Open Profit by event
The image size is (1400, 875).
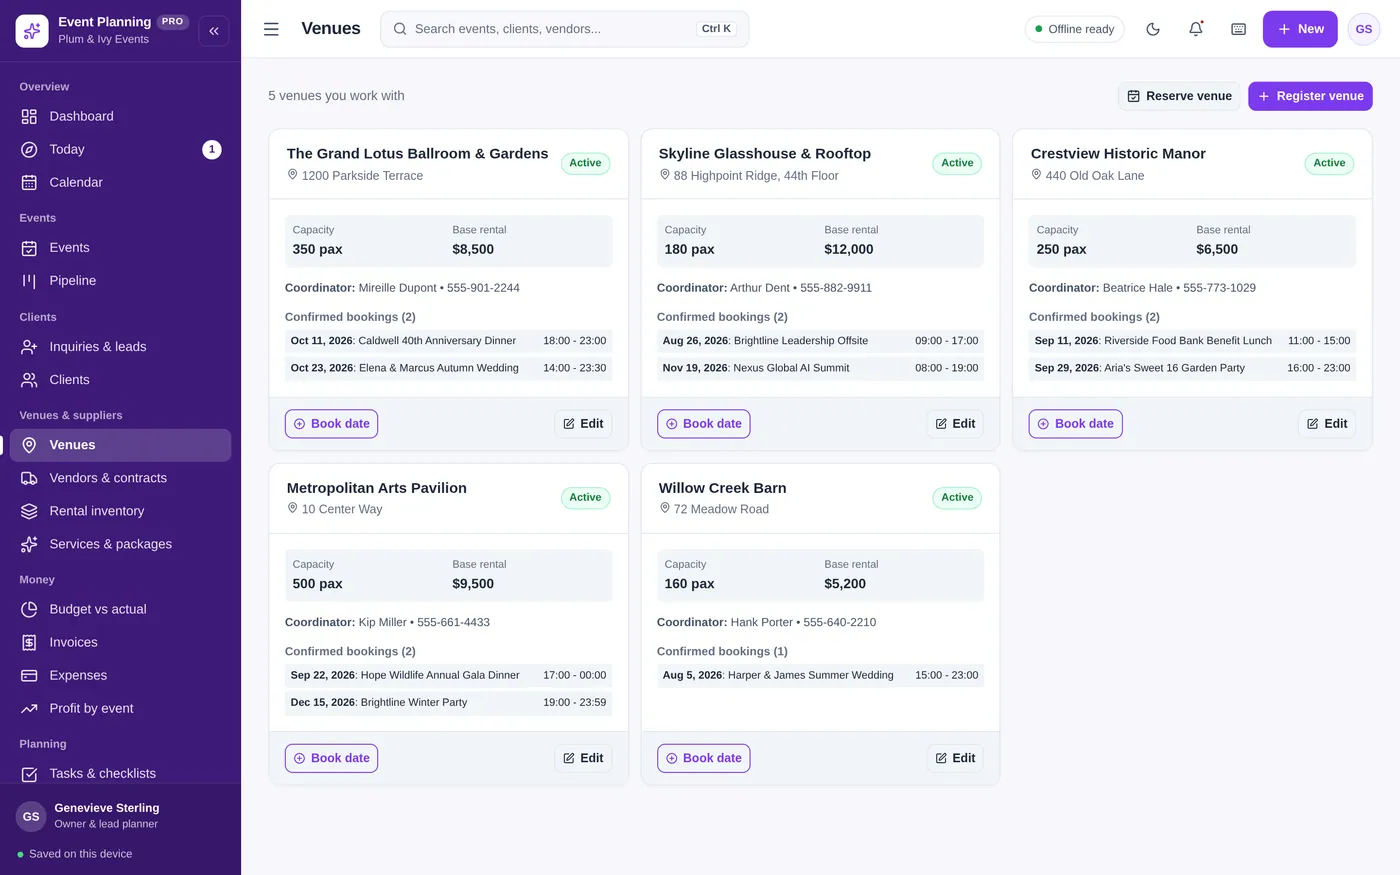(120, 708)
